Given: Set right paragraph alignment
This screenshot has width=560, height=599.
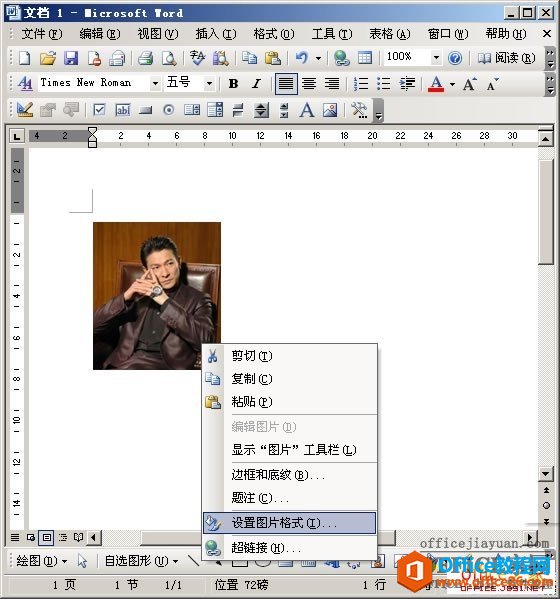Looking at the screenshot, I should [332, 83].
